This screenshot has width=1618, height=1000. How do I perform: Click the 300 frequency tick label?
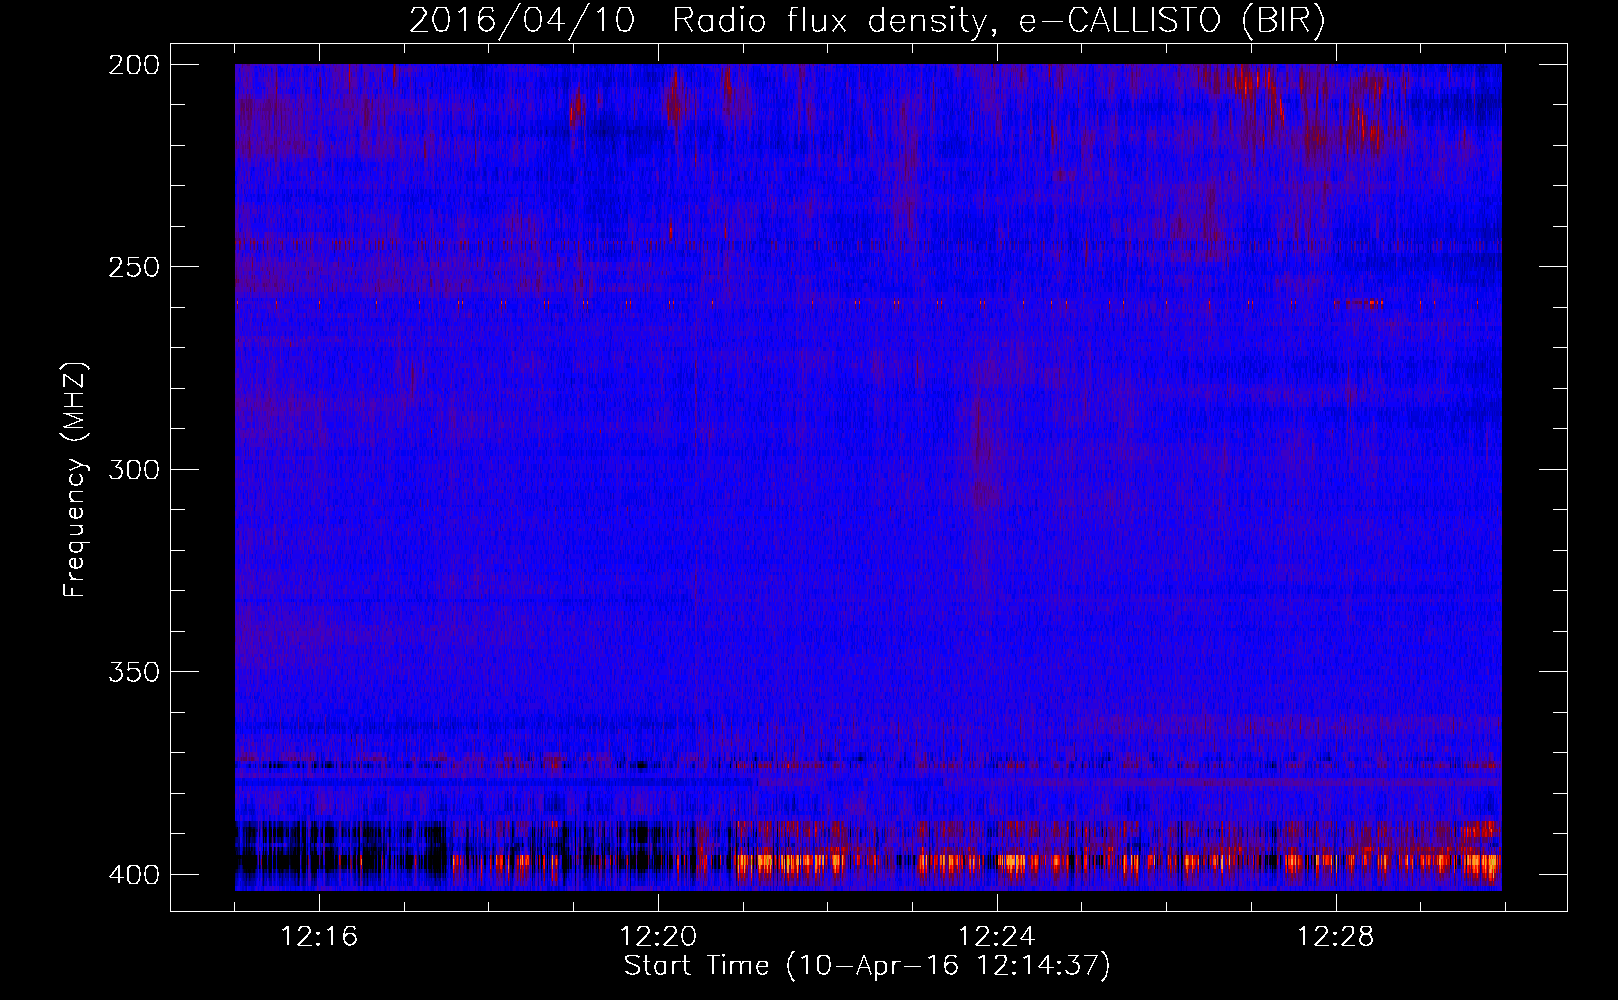(133, 469)
